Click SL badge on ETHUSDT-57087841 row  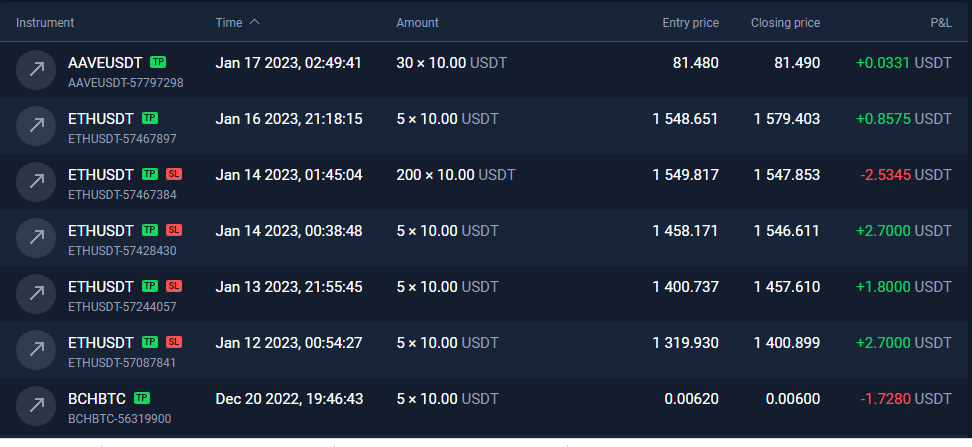174,342
